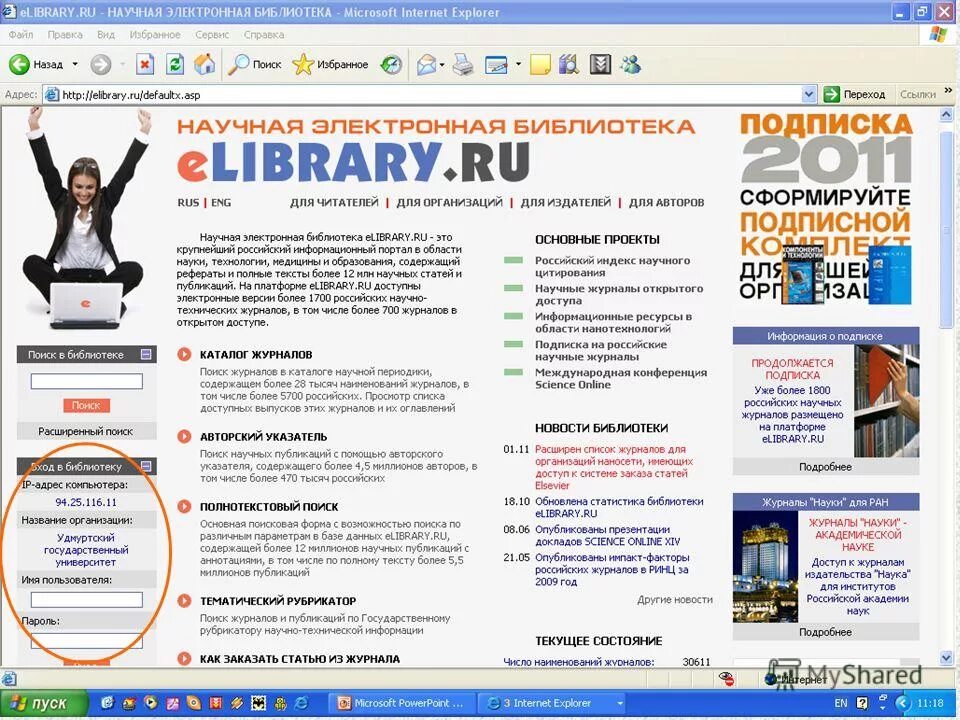Open the Поиск magnifier toolbar button

coord(254,64)
